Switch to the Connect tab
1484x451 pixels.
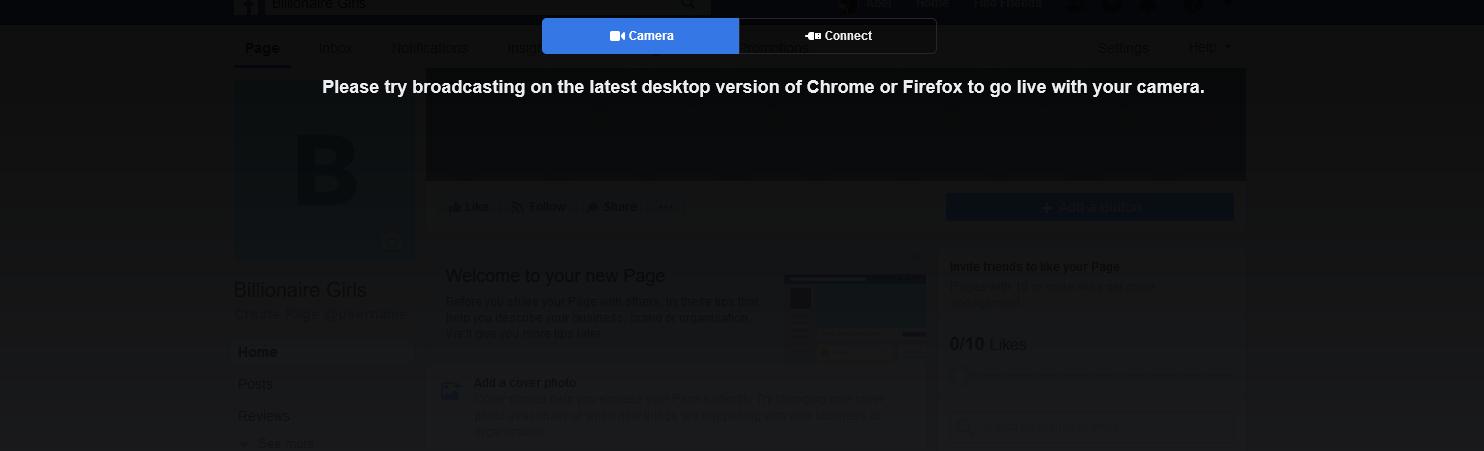[837, 36]
